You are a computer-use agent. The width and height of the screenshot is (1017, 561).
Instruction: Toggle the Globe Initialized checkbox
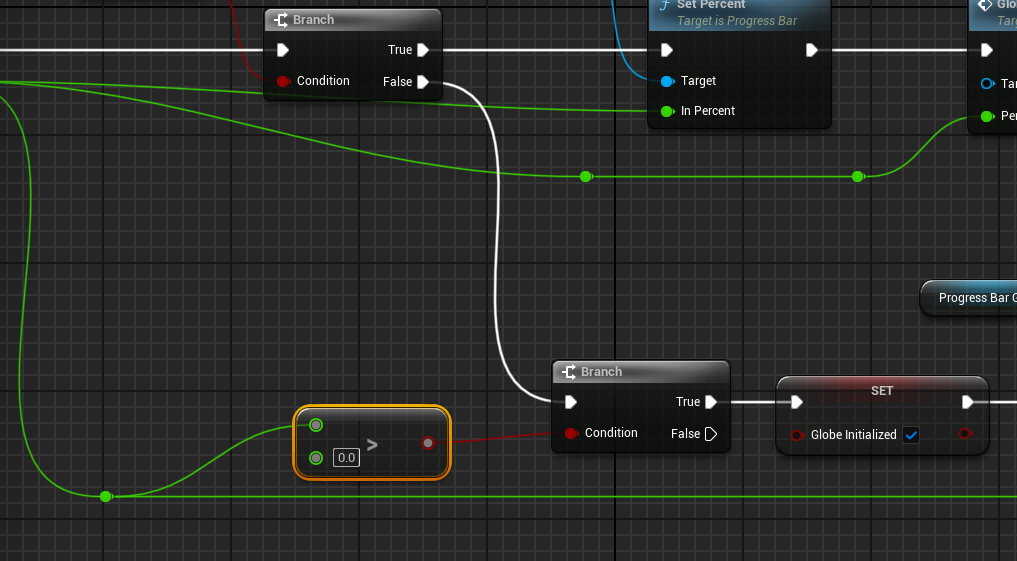click(911, 435)
